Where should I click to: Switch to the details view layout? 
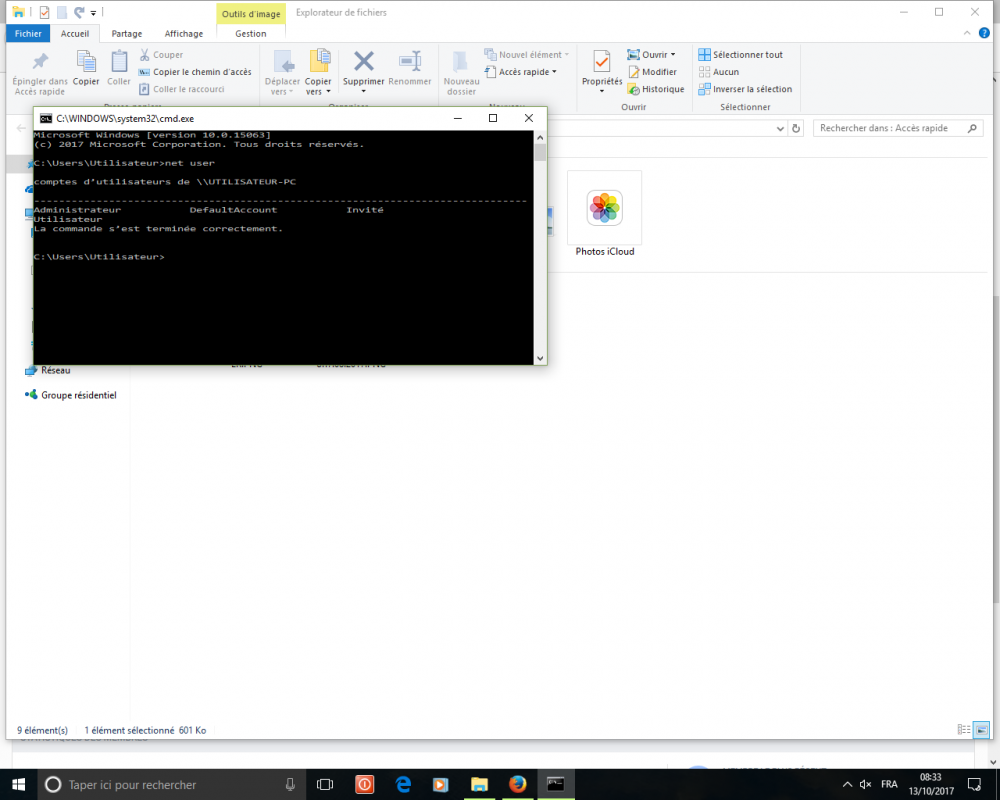pos(962,731)
